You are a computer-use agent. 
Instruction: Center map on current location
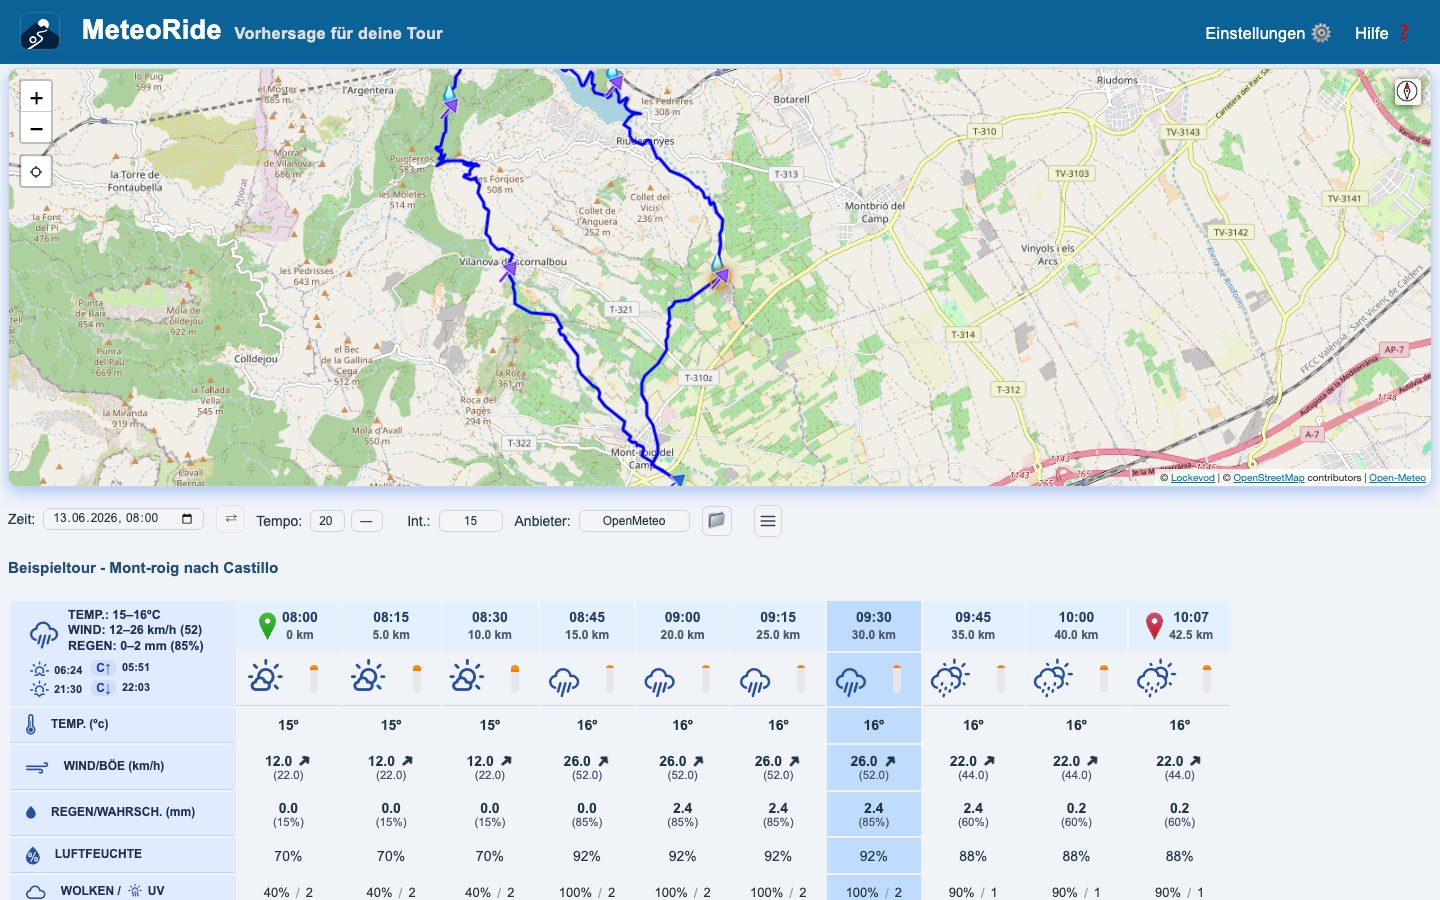36,171
